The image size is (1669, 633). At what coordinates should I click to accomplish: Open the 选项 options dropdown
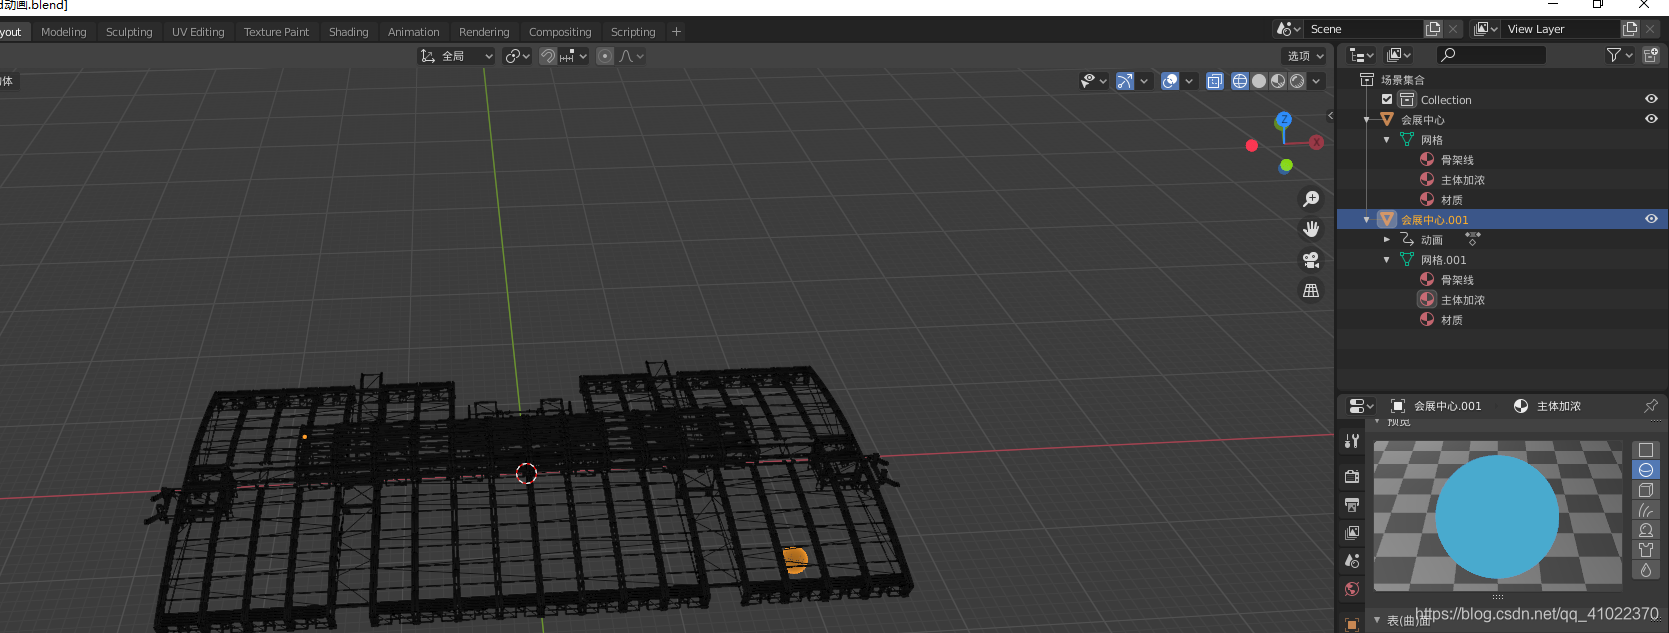[x=1304, y=56]
